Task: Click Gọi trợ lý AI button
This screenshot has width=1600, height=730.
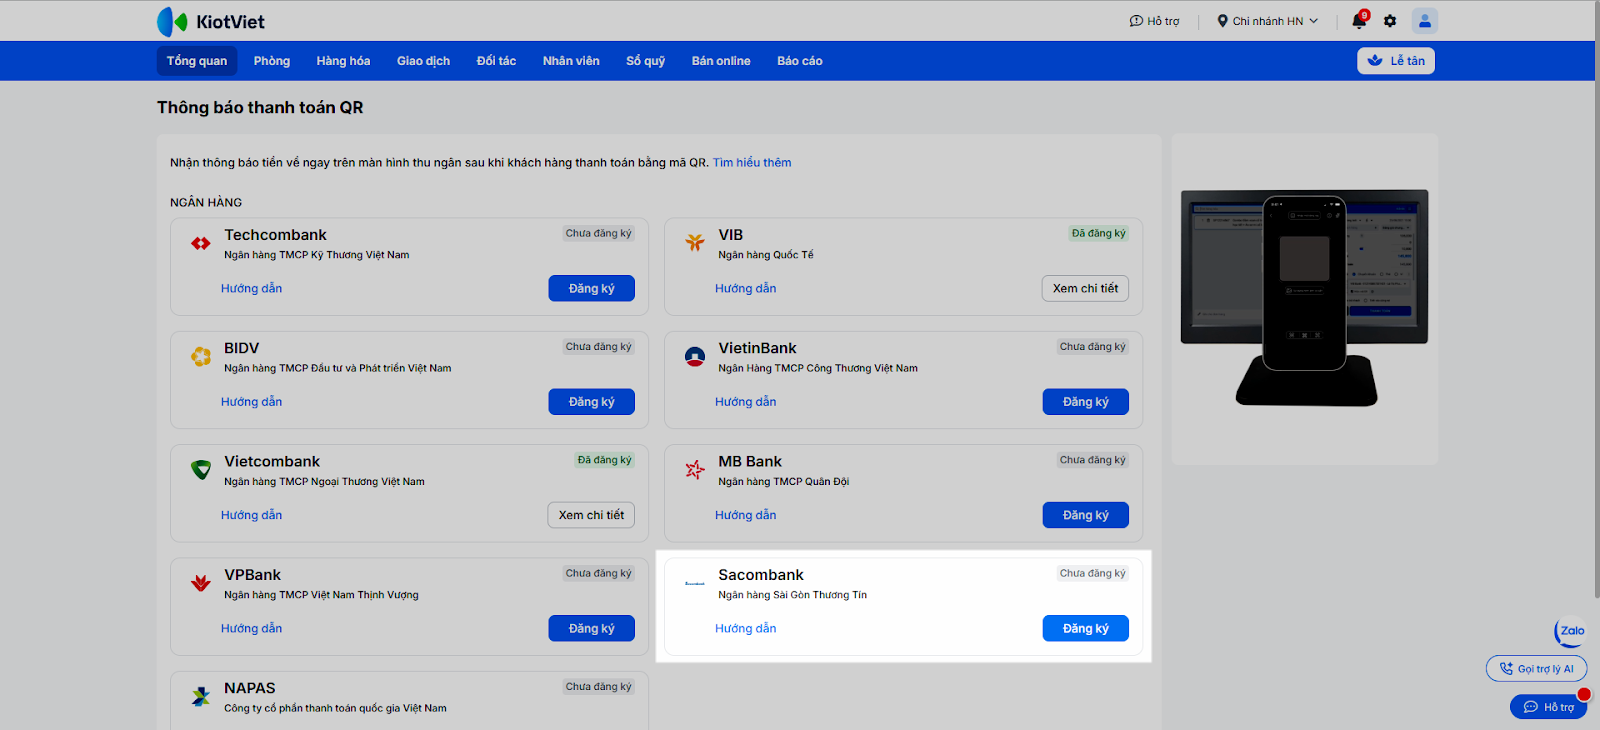Action: tap(1537, 669)
